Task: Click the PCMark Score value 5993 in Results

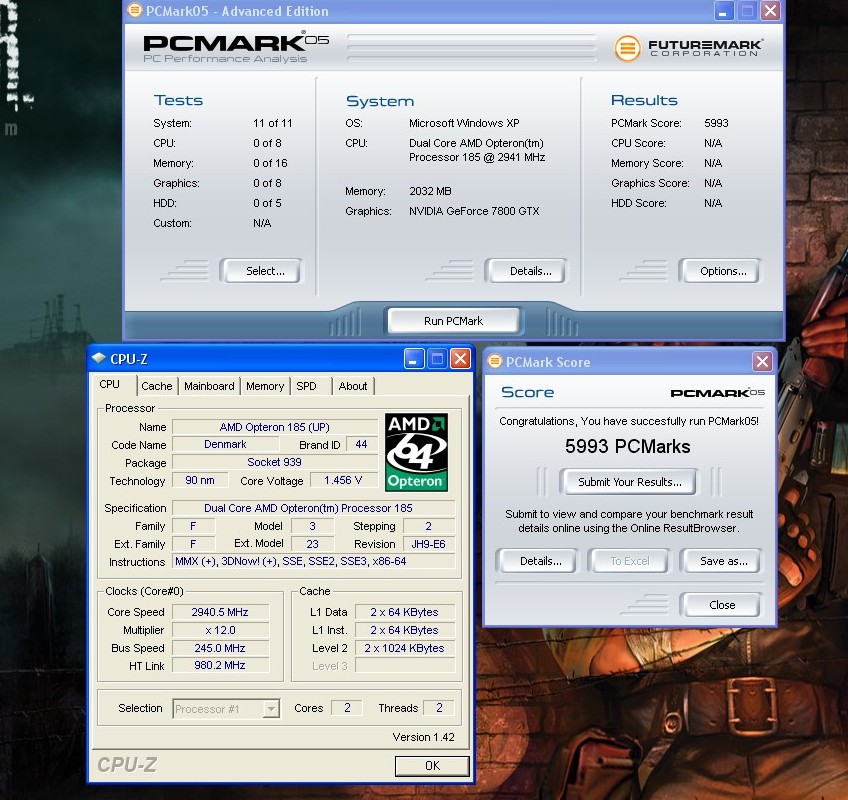Action: click(x=716, y=123)
